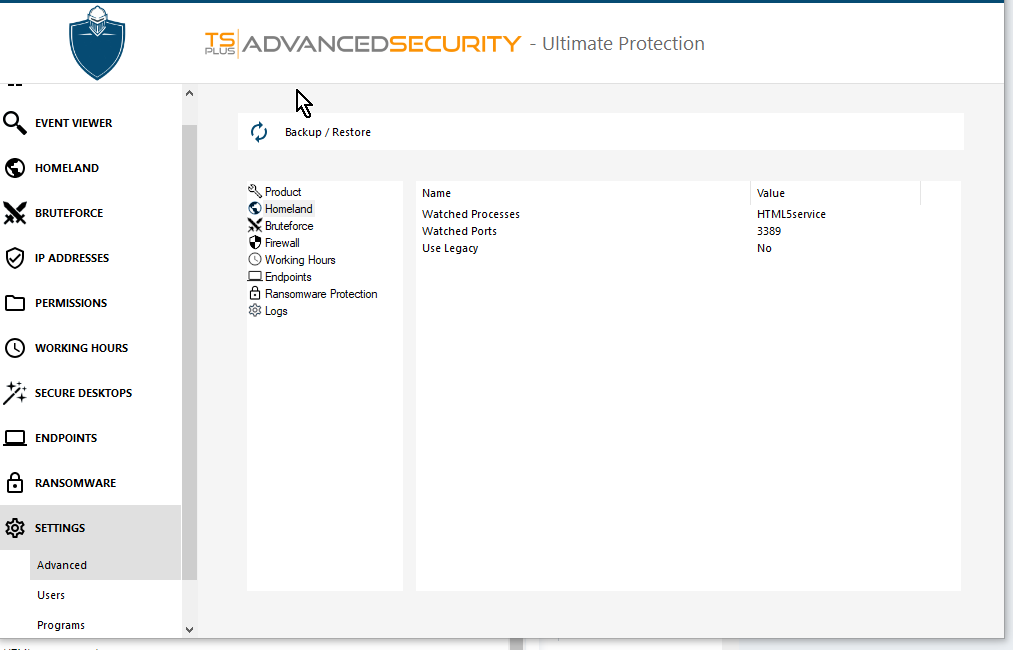Click the Backup / Restore refresh icon
Screen dimensions: 1013x650
coord(259,132)
